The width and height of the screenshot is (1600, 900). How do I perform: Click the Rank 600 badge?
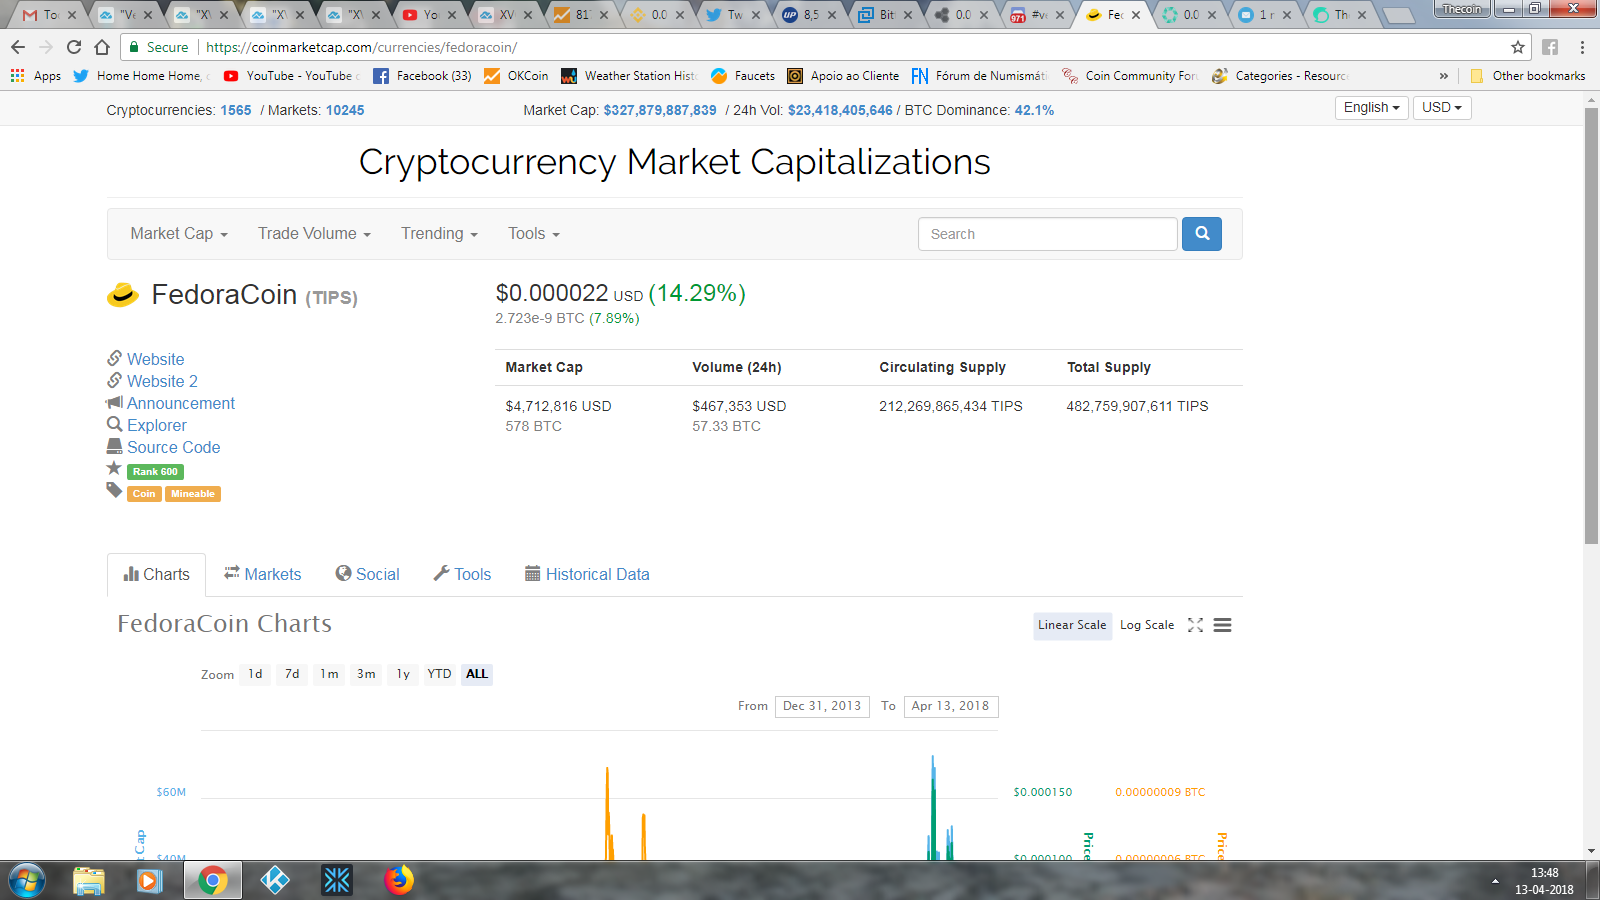pos(155,472)
